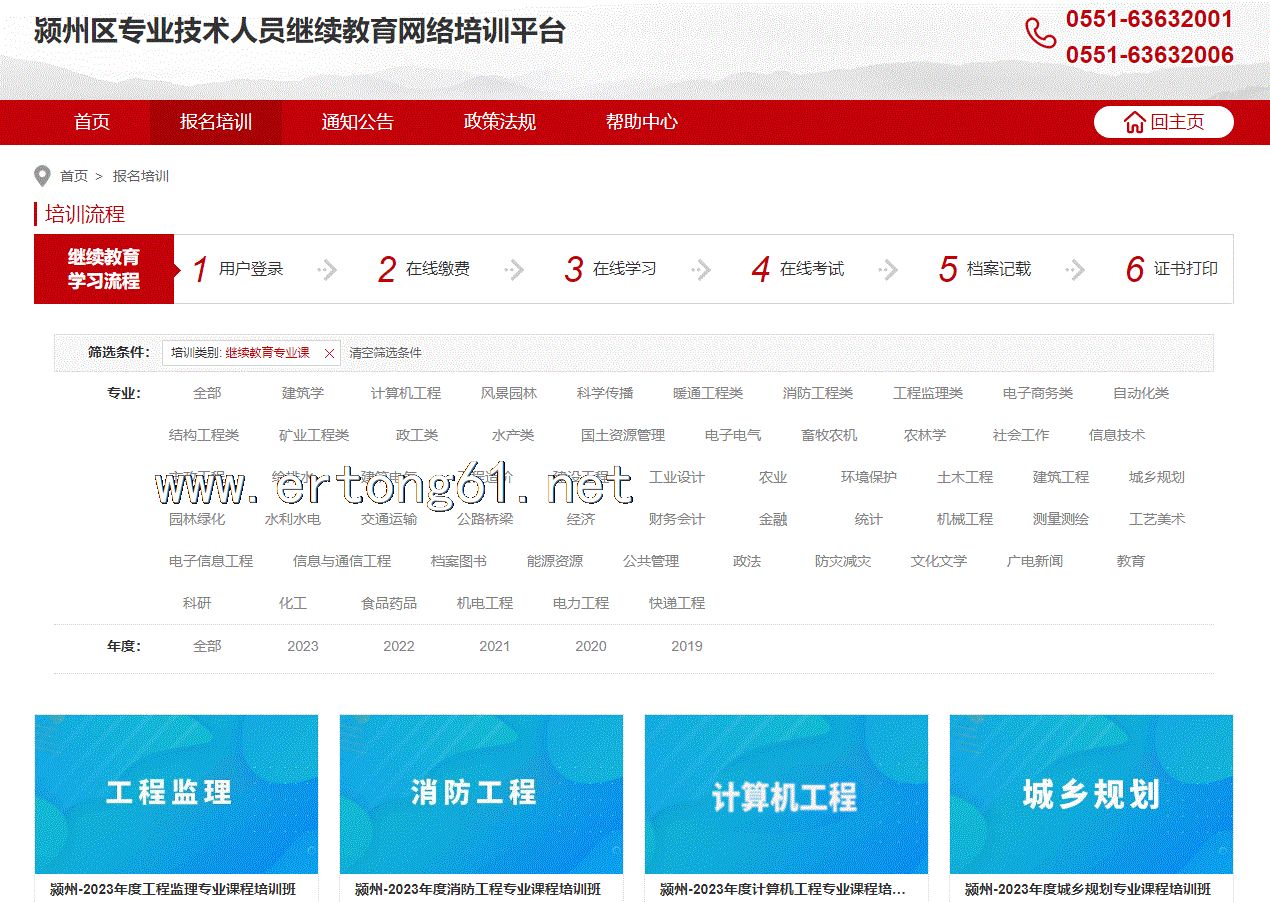The image size is (1270, 902).
Task: Open the 政策法规 menu item
Action: (x=500, y=122)
